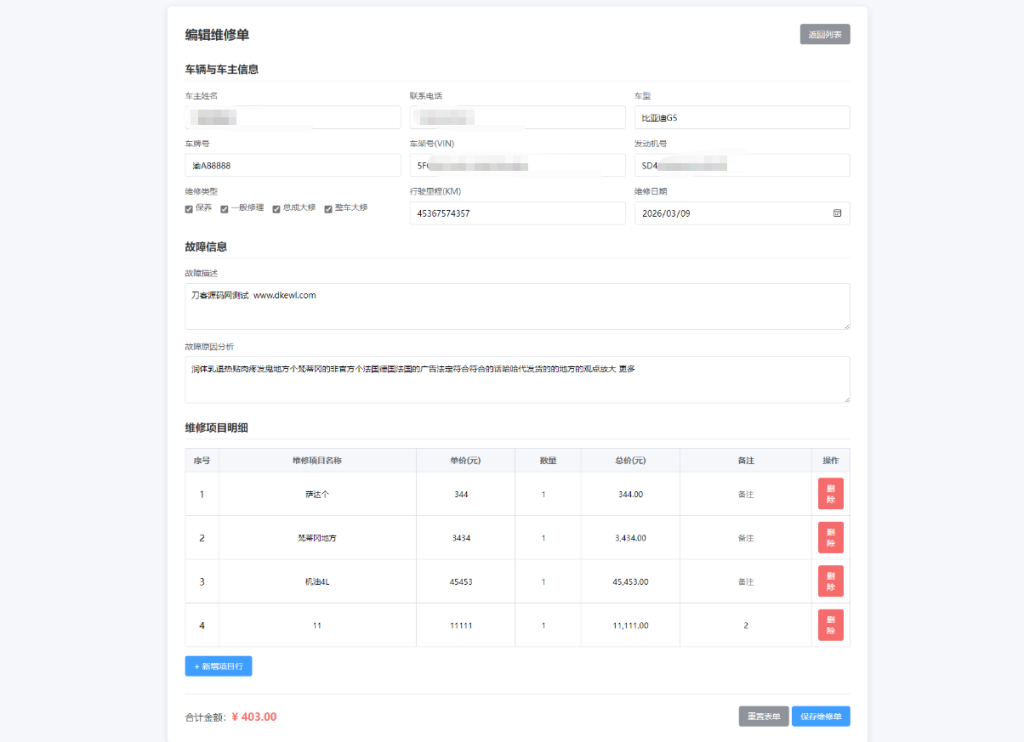This screenshot has width=1024, height=742.
Task: Delete the 梵蒂冈地方 repair item row
Action: pos(830,537)
